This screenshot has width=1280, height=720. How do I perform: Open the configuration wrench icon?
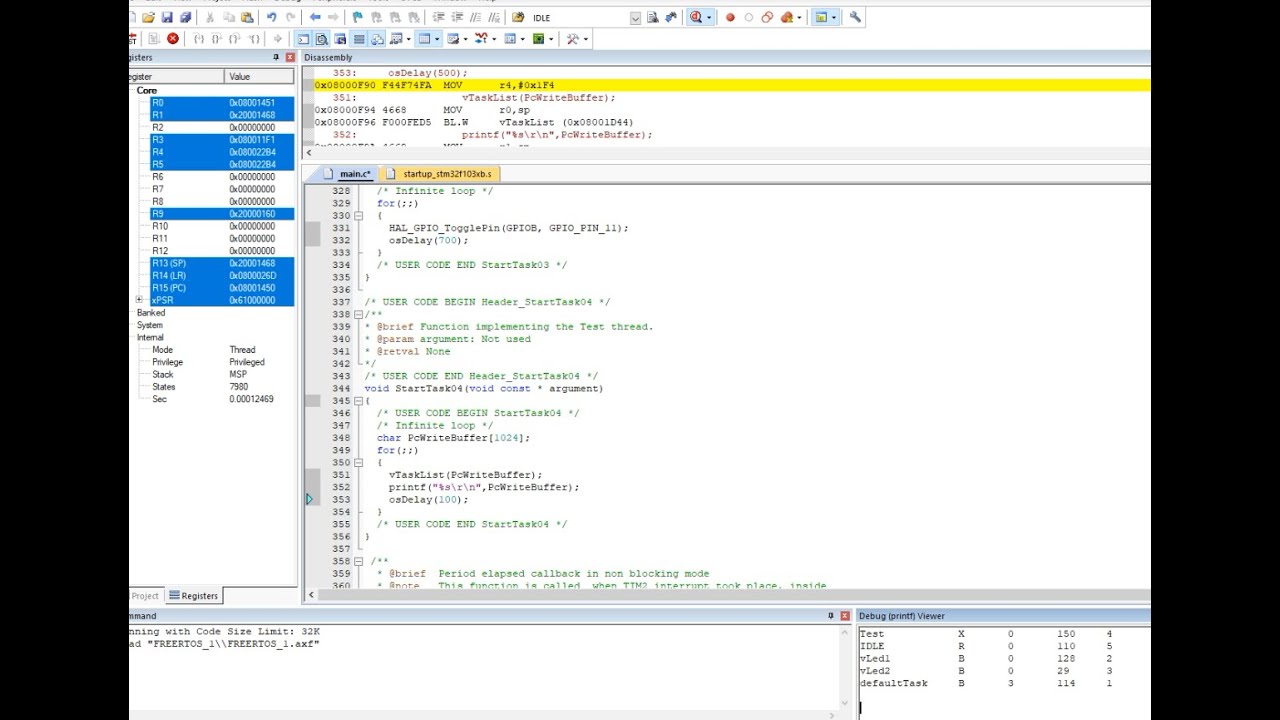[855, 17]
